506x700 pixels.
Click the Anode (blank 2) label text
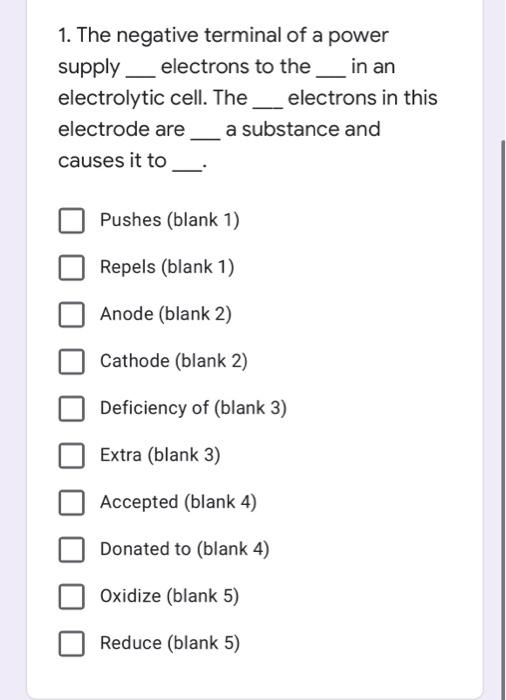click(x=166, y=314)
